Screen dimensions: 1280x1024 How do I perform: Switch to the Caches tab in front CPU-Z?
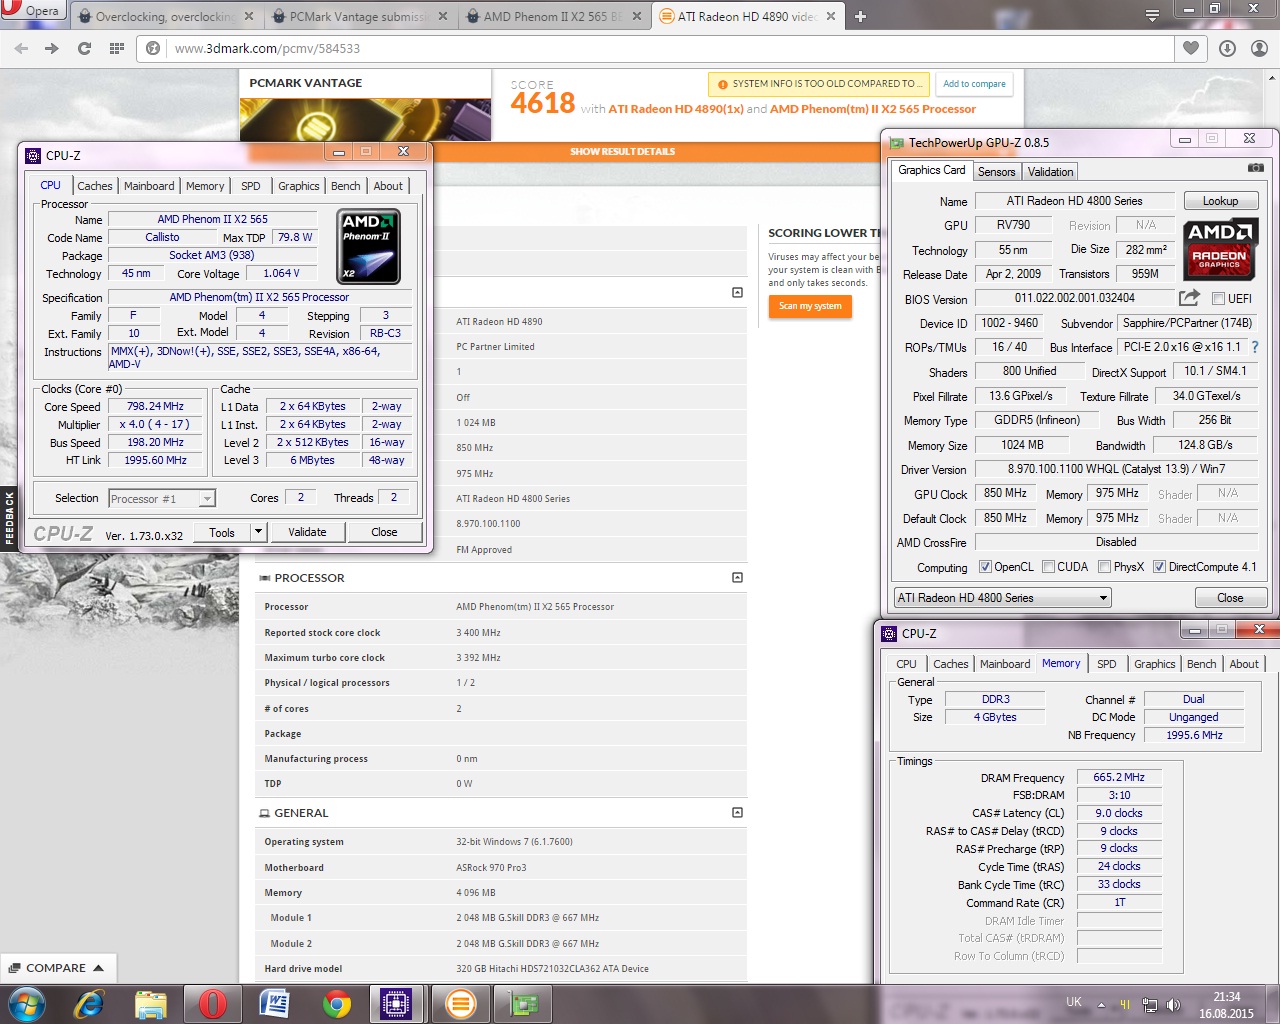point(95,186)
